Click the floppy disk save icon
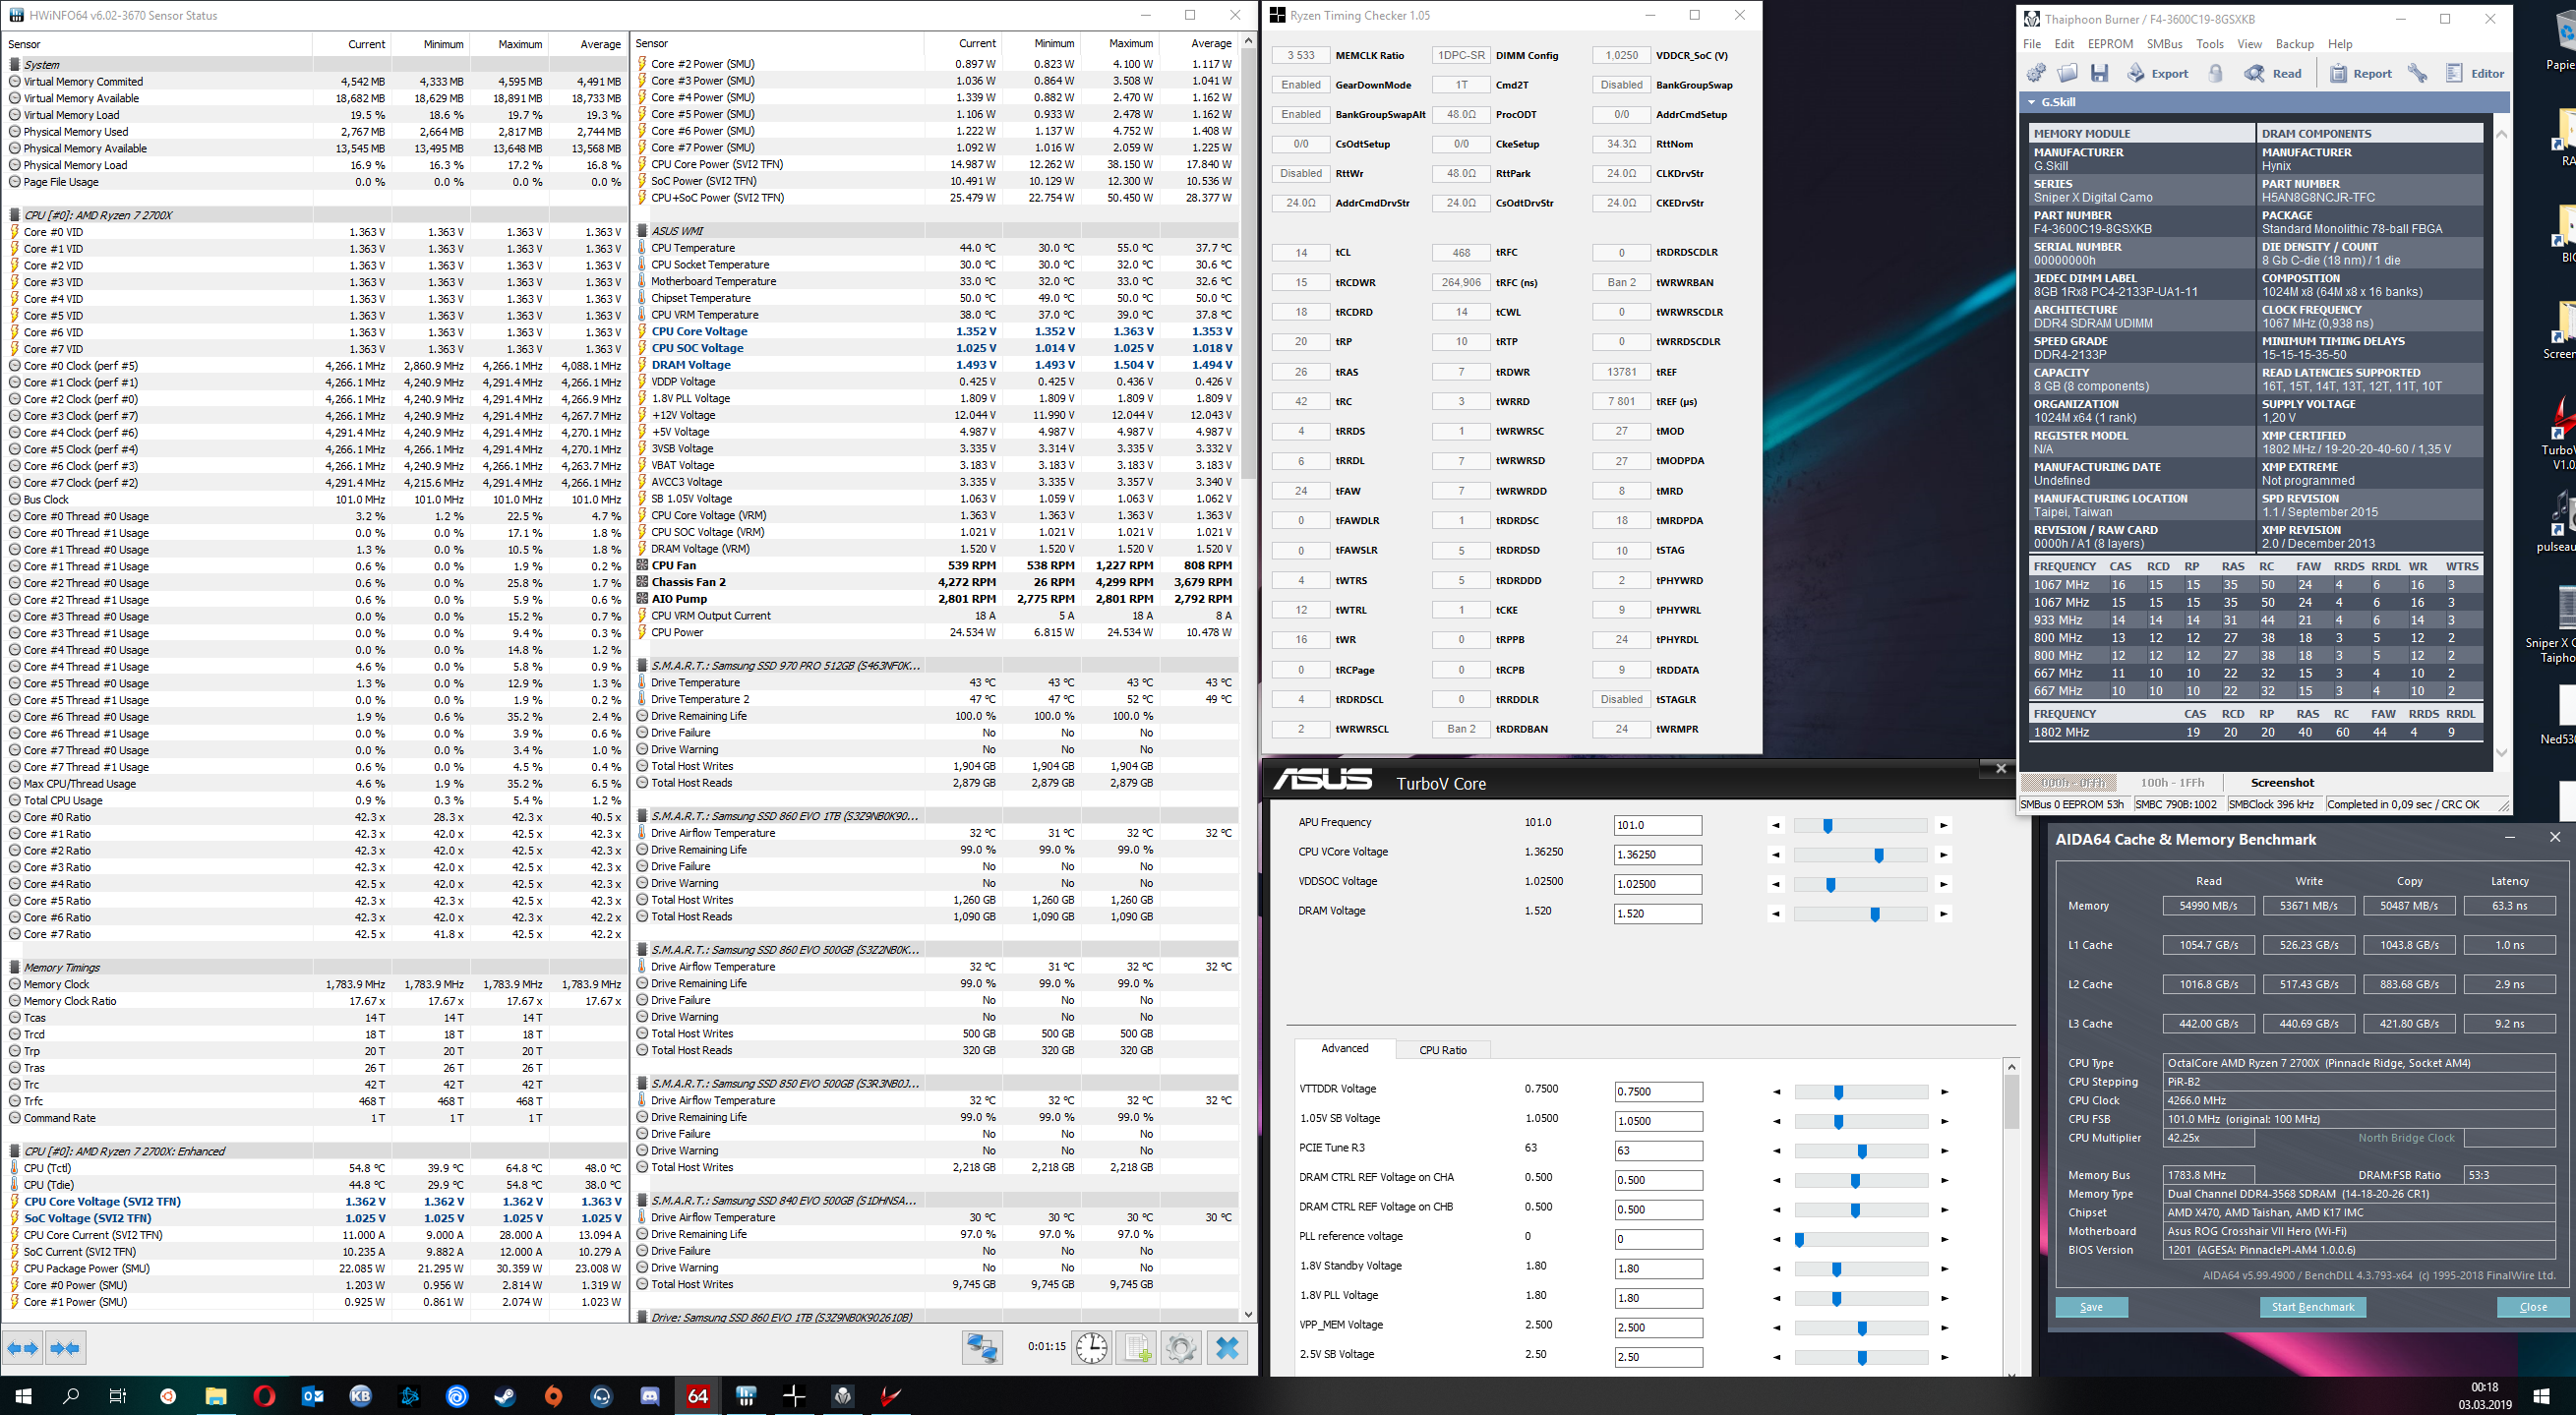Screen dimensions: 2576x1415 coord(2099,73)
